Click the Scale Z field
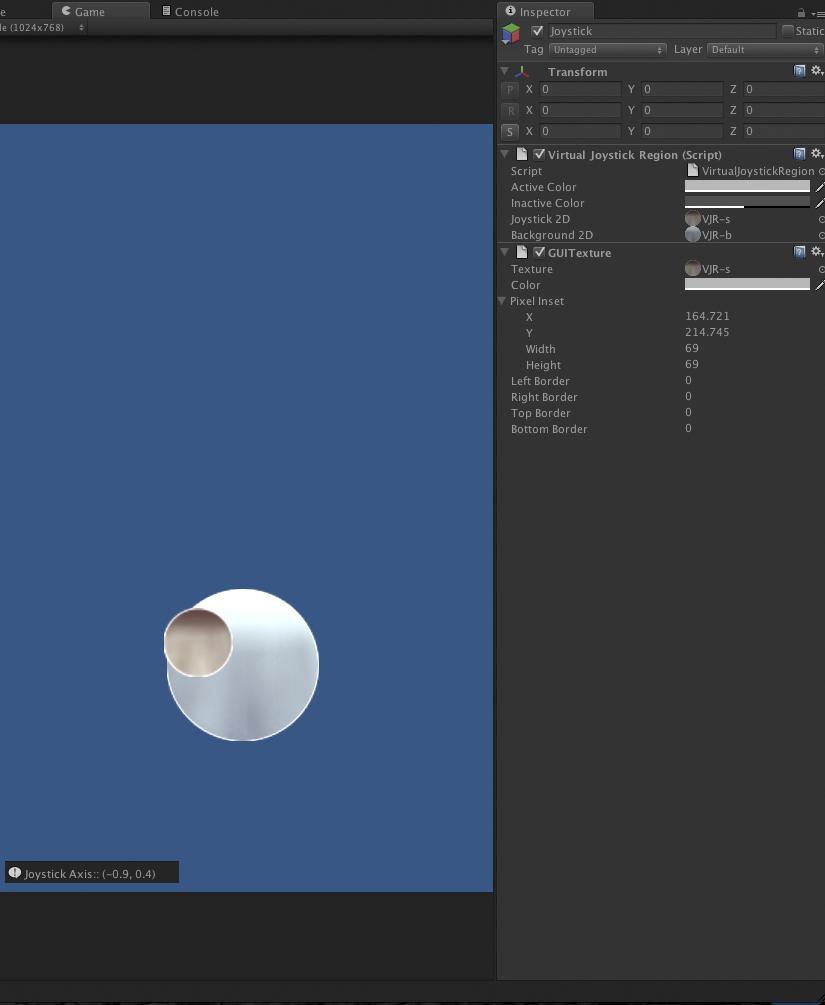Image resolution: width=825 pixels, height=1005 pixels. click(785, 131)
